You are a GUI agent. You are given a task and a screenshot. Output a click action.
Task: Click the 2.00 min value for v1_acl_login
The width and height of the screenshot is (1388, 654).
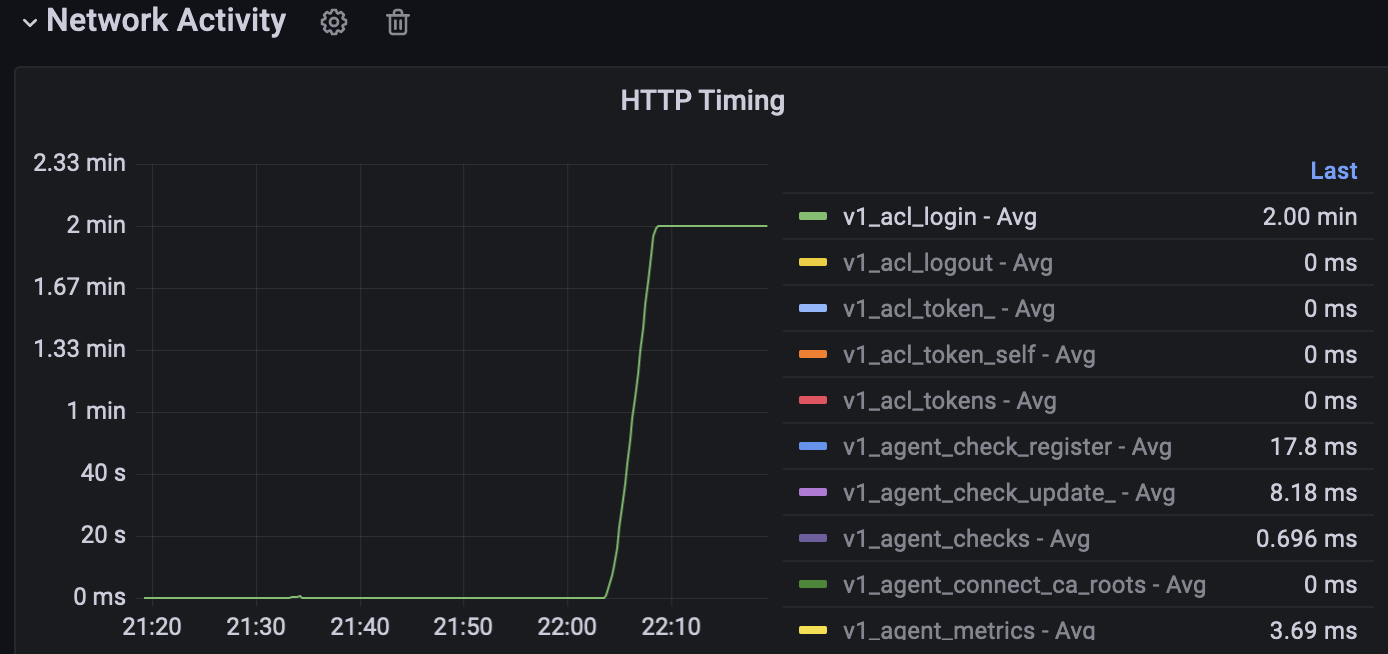1309,216
